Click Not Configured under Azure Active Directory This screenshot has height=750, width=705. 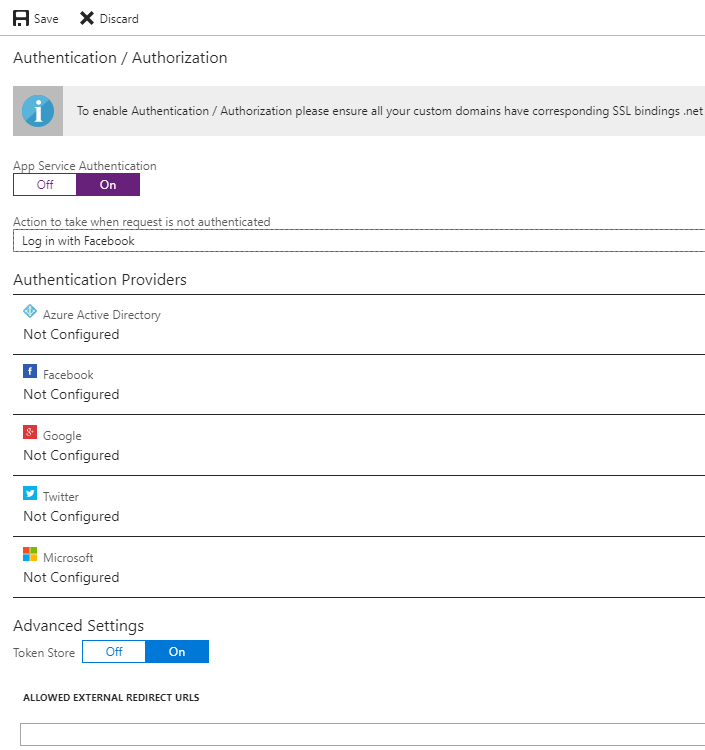(x=71, y=334)
